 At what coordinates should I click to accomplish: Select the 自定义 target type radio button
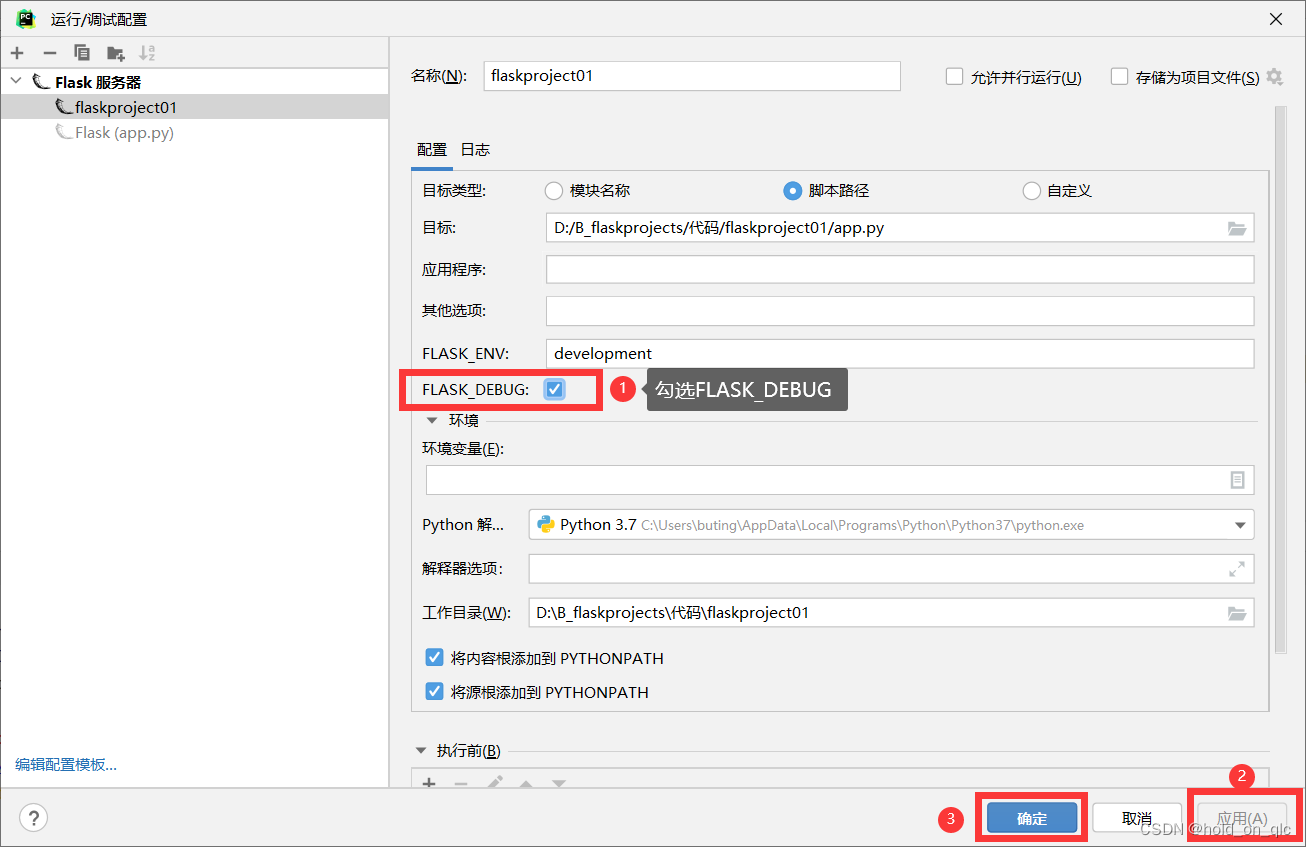click(1032, 191)
